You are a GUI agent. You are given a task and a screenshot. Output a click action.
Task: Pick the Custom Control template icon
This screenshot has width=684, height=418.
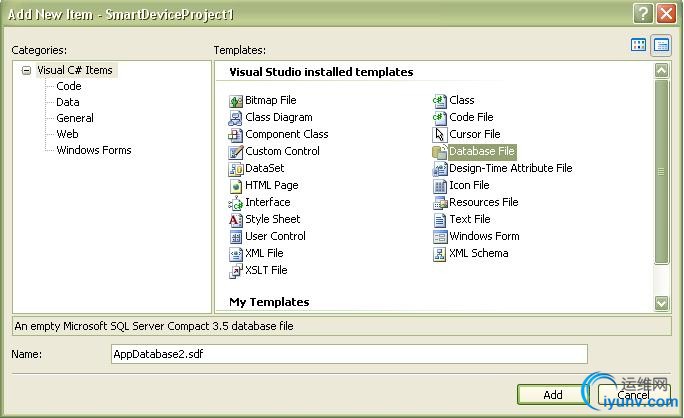point(236,152)
